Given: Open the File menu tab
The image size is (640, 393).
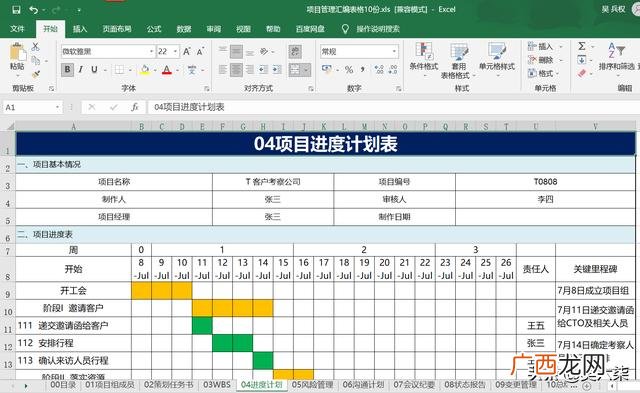Looking at the screenshot, I should point(17,29).
